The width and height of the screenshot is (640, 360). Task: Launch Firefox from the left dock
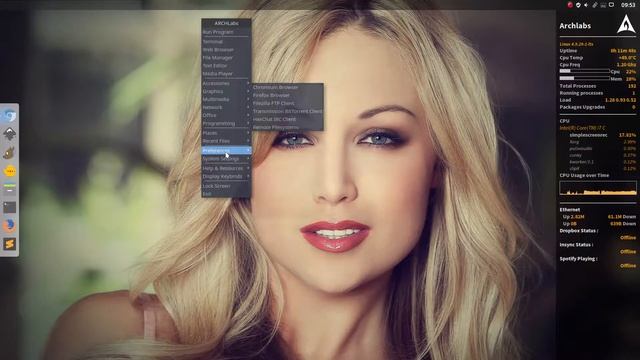pos(9,226)
